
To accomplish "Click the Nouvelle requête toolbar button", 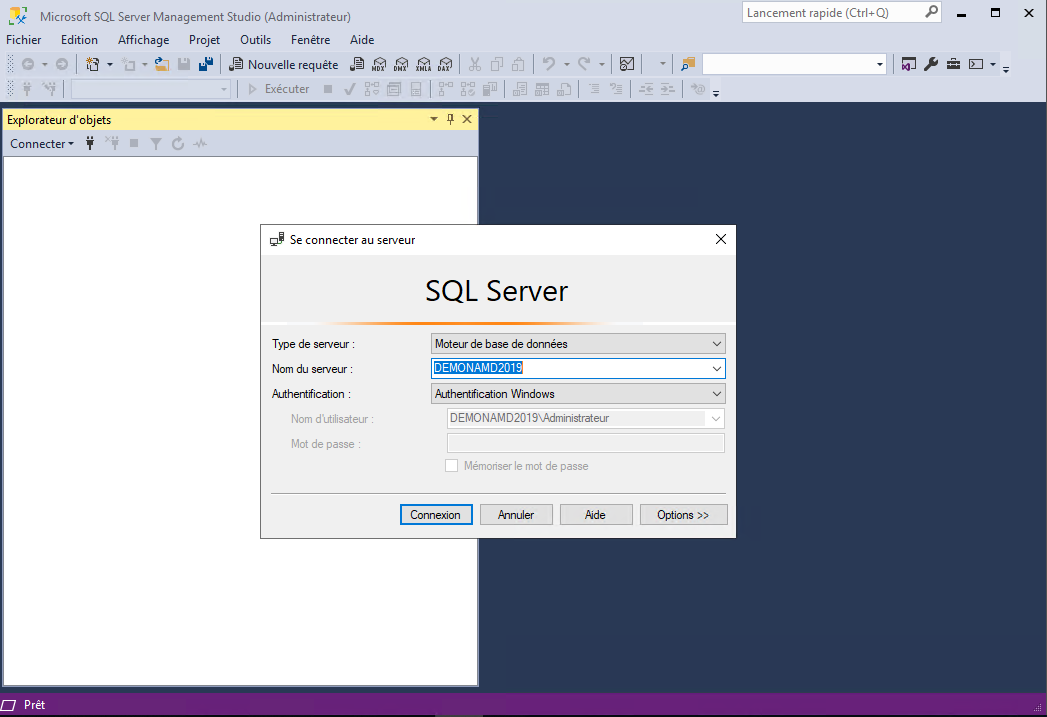I will pyautogui.click(x=284, y=64).
